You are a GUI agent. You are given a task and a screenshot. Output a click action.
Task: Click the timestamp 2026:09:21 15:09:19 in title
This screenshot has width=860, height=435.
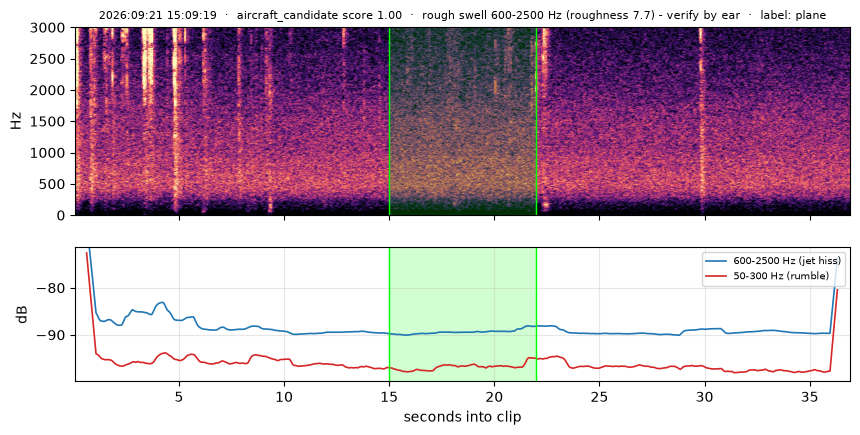pos(158,15)
